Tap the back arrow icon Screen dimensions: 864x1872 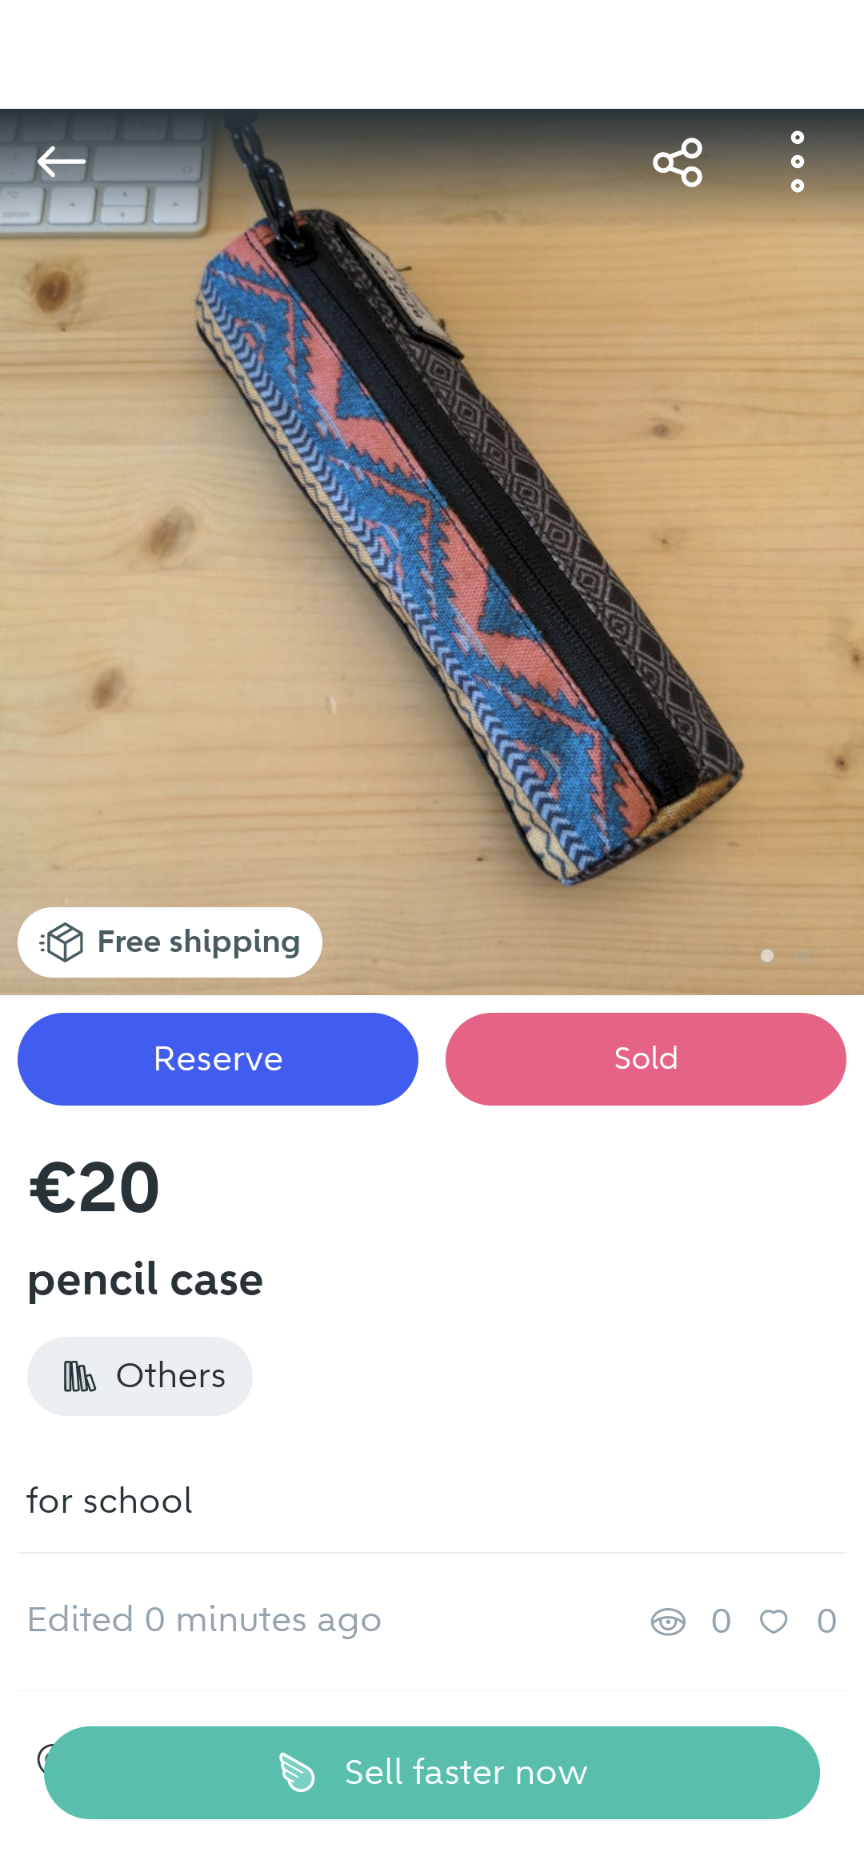pyautogui.click(x=61, y=161)
